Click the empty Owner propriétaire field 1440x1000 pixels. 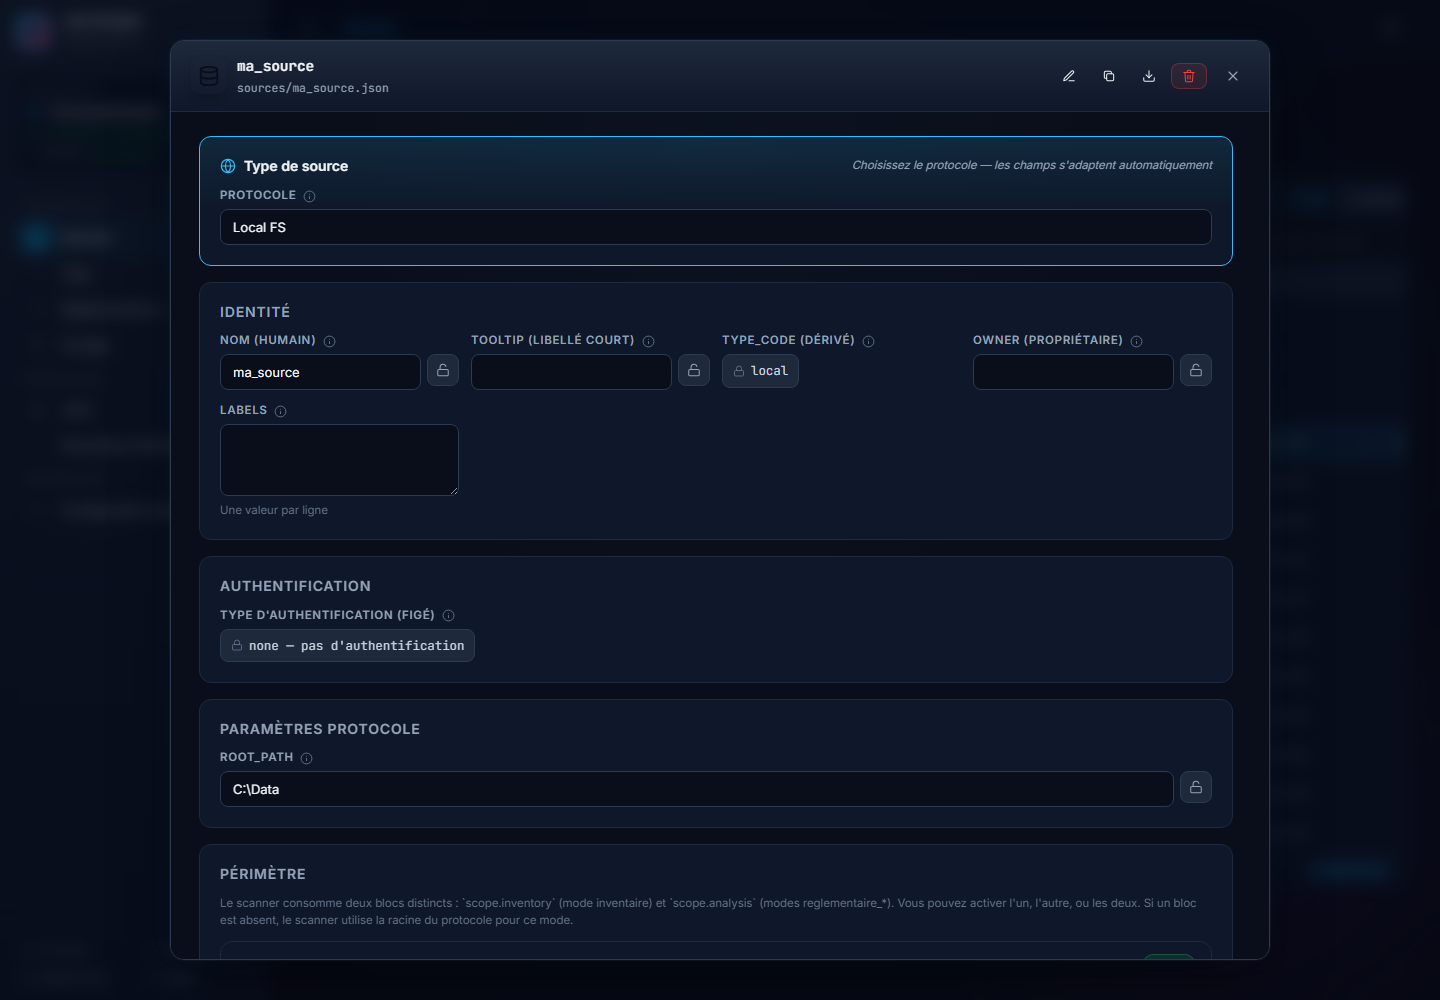(1073, 372)
